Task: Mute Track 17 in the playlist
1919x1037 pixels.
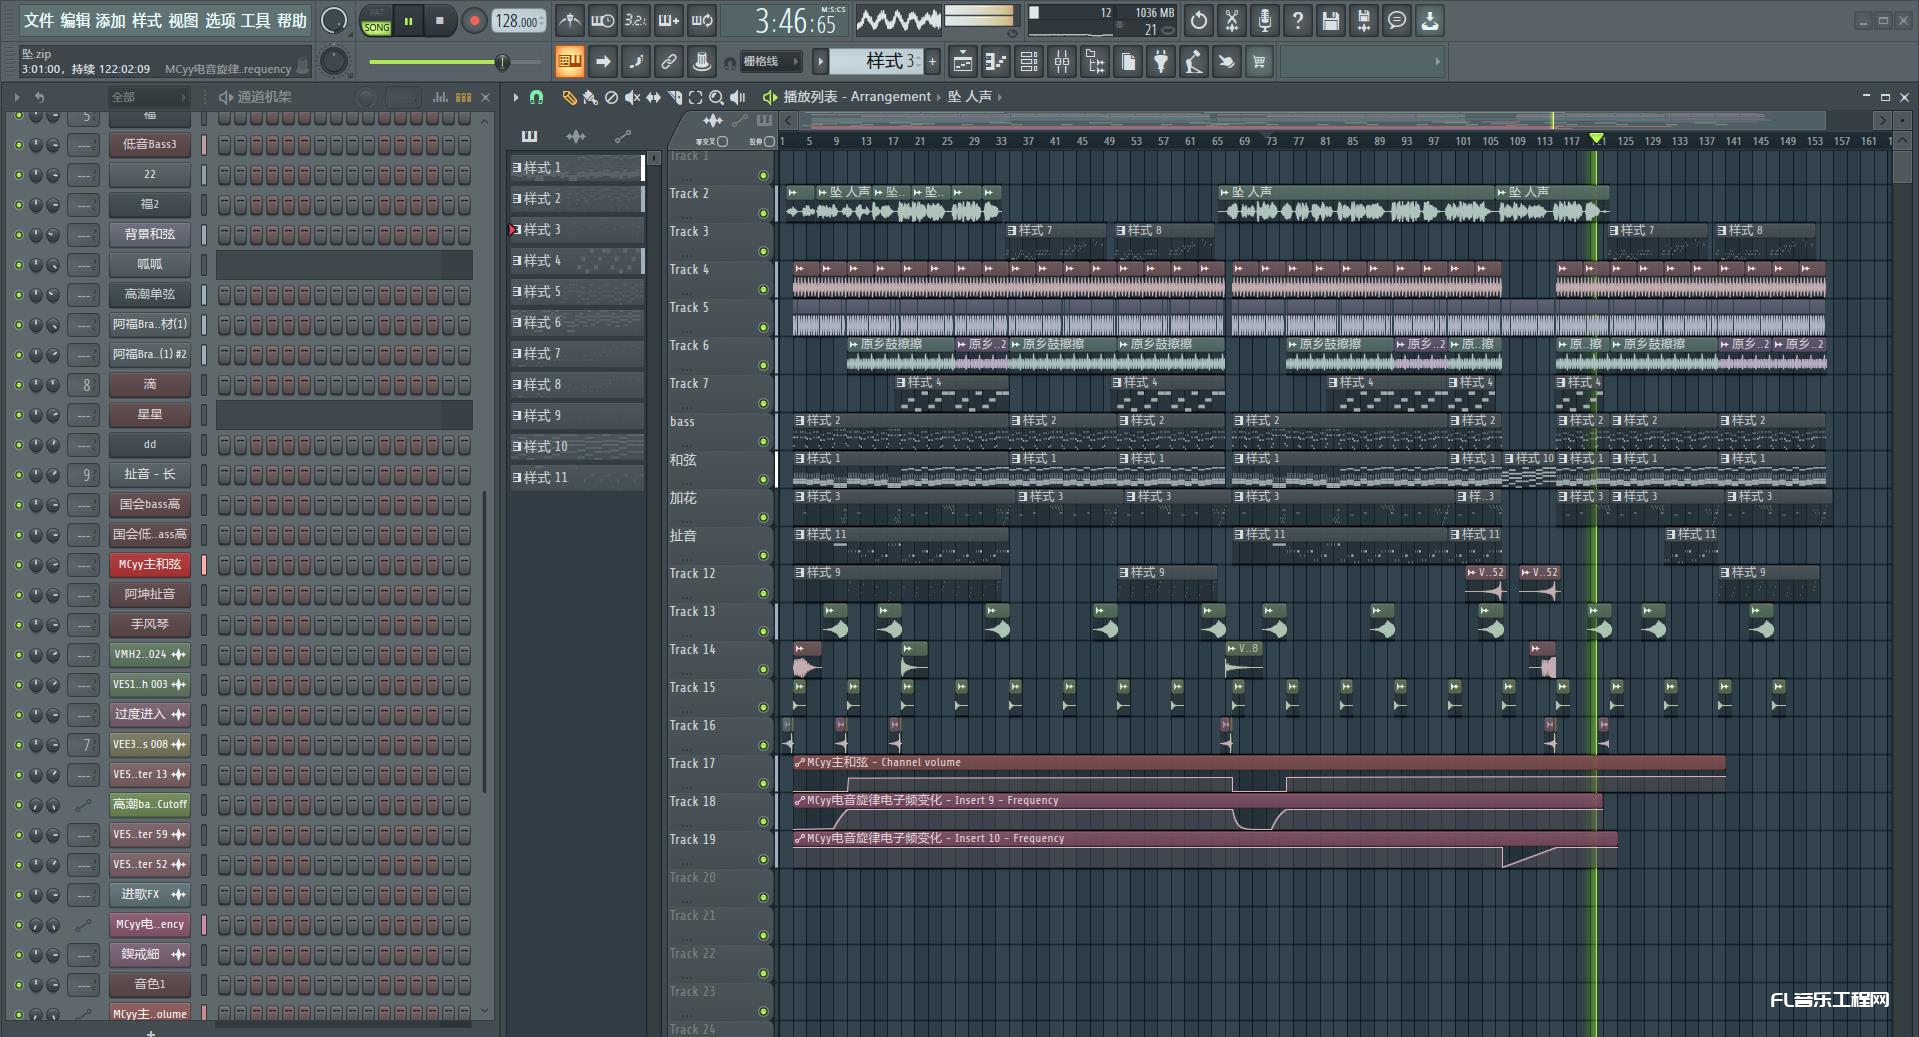Action: pyautogui.click(x=764, y=784)
